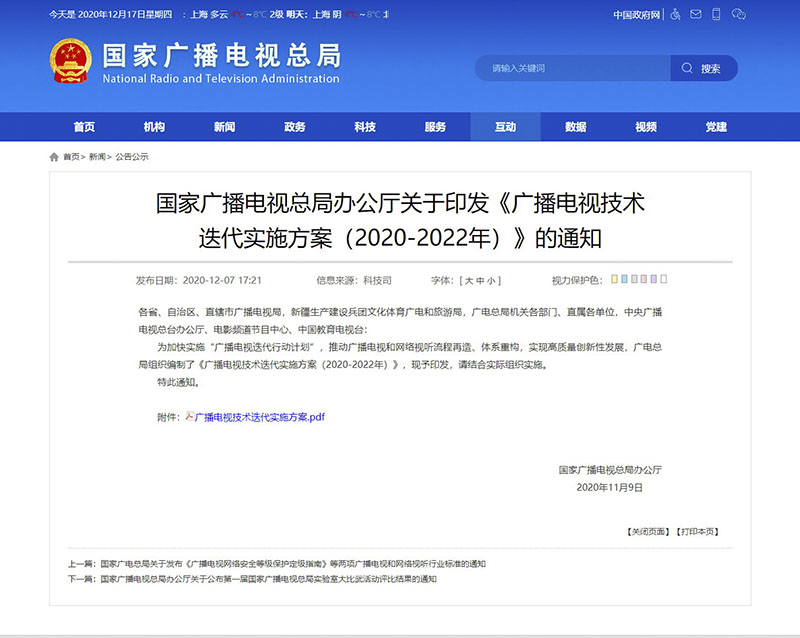Set font size to 小
The height and width of the screenshot is (638, 800).
pyautogui.click(x=491, y=281)
